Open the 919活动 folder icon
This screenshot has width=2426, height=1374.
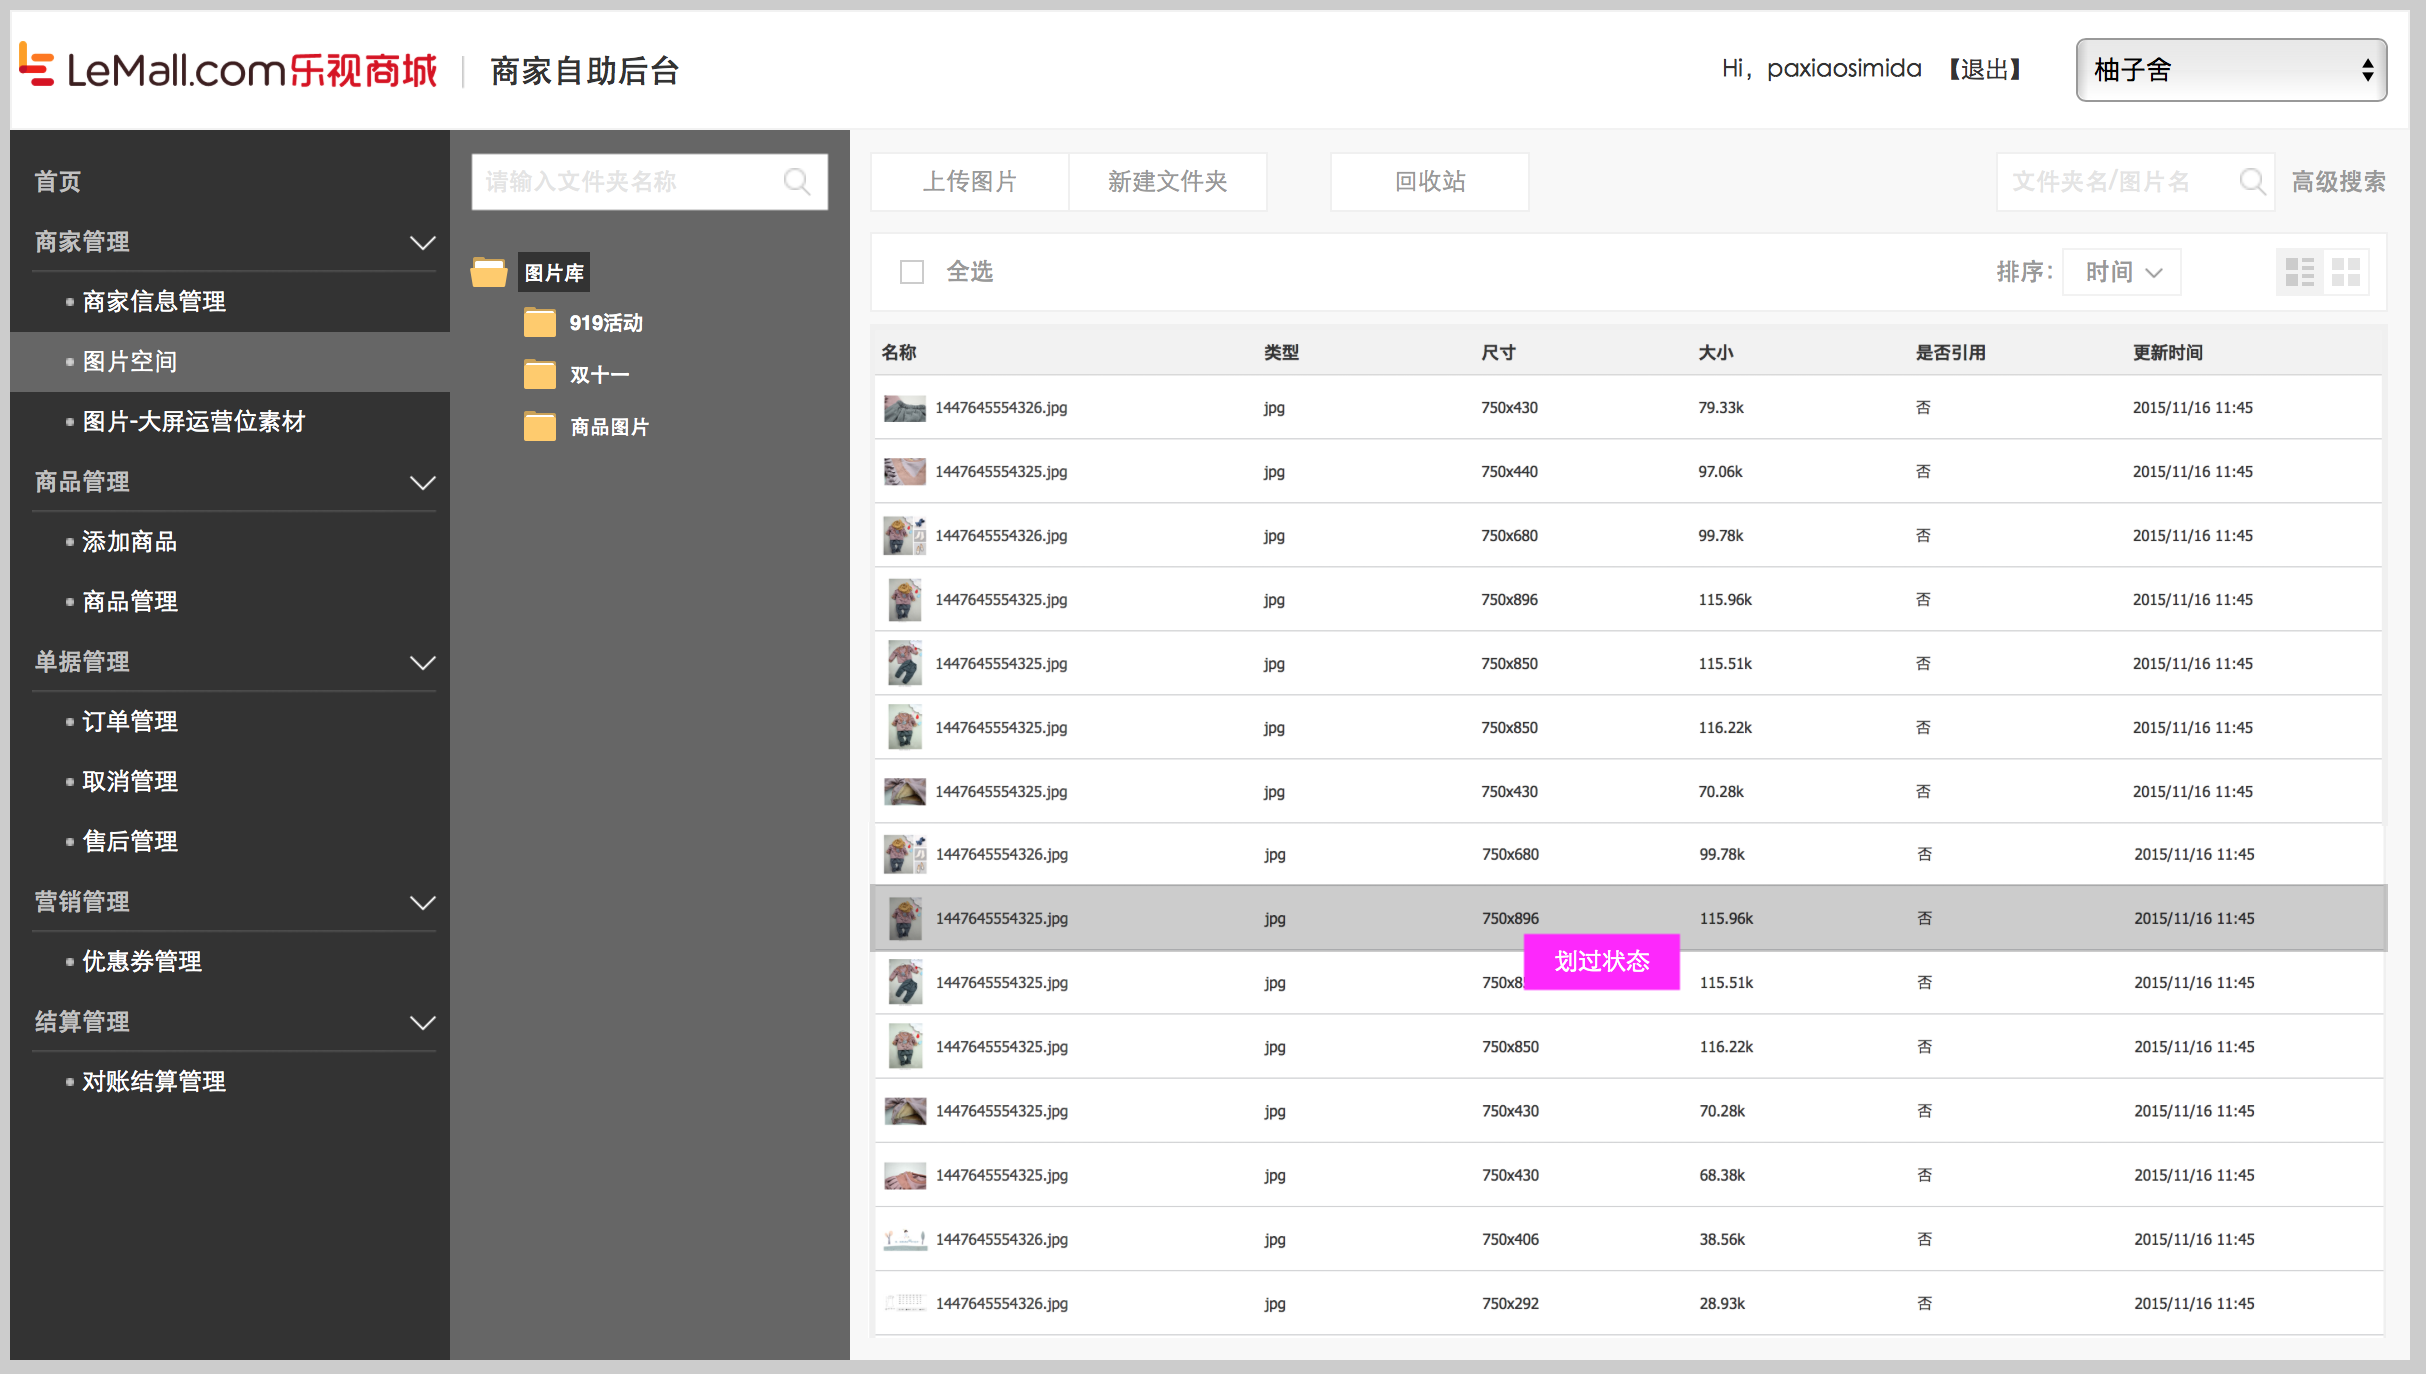[x=540, y=323]
